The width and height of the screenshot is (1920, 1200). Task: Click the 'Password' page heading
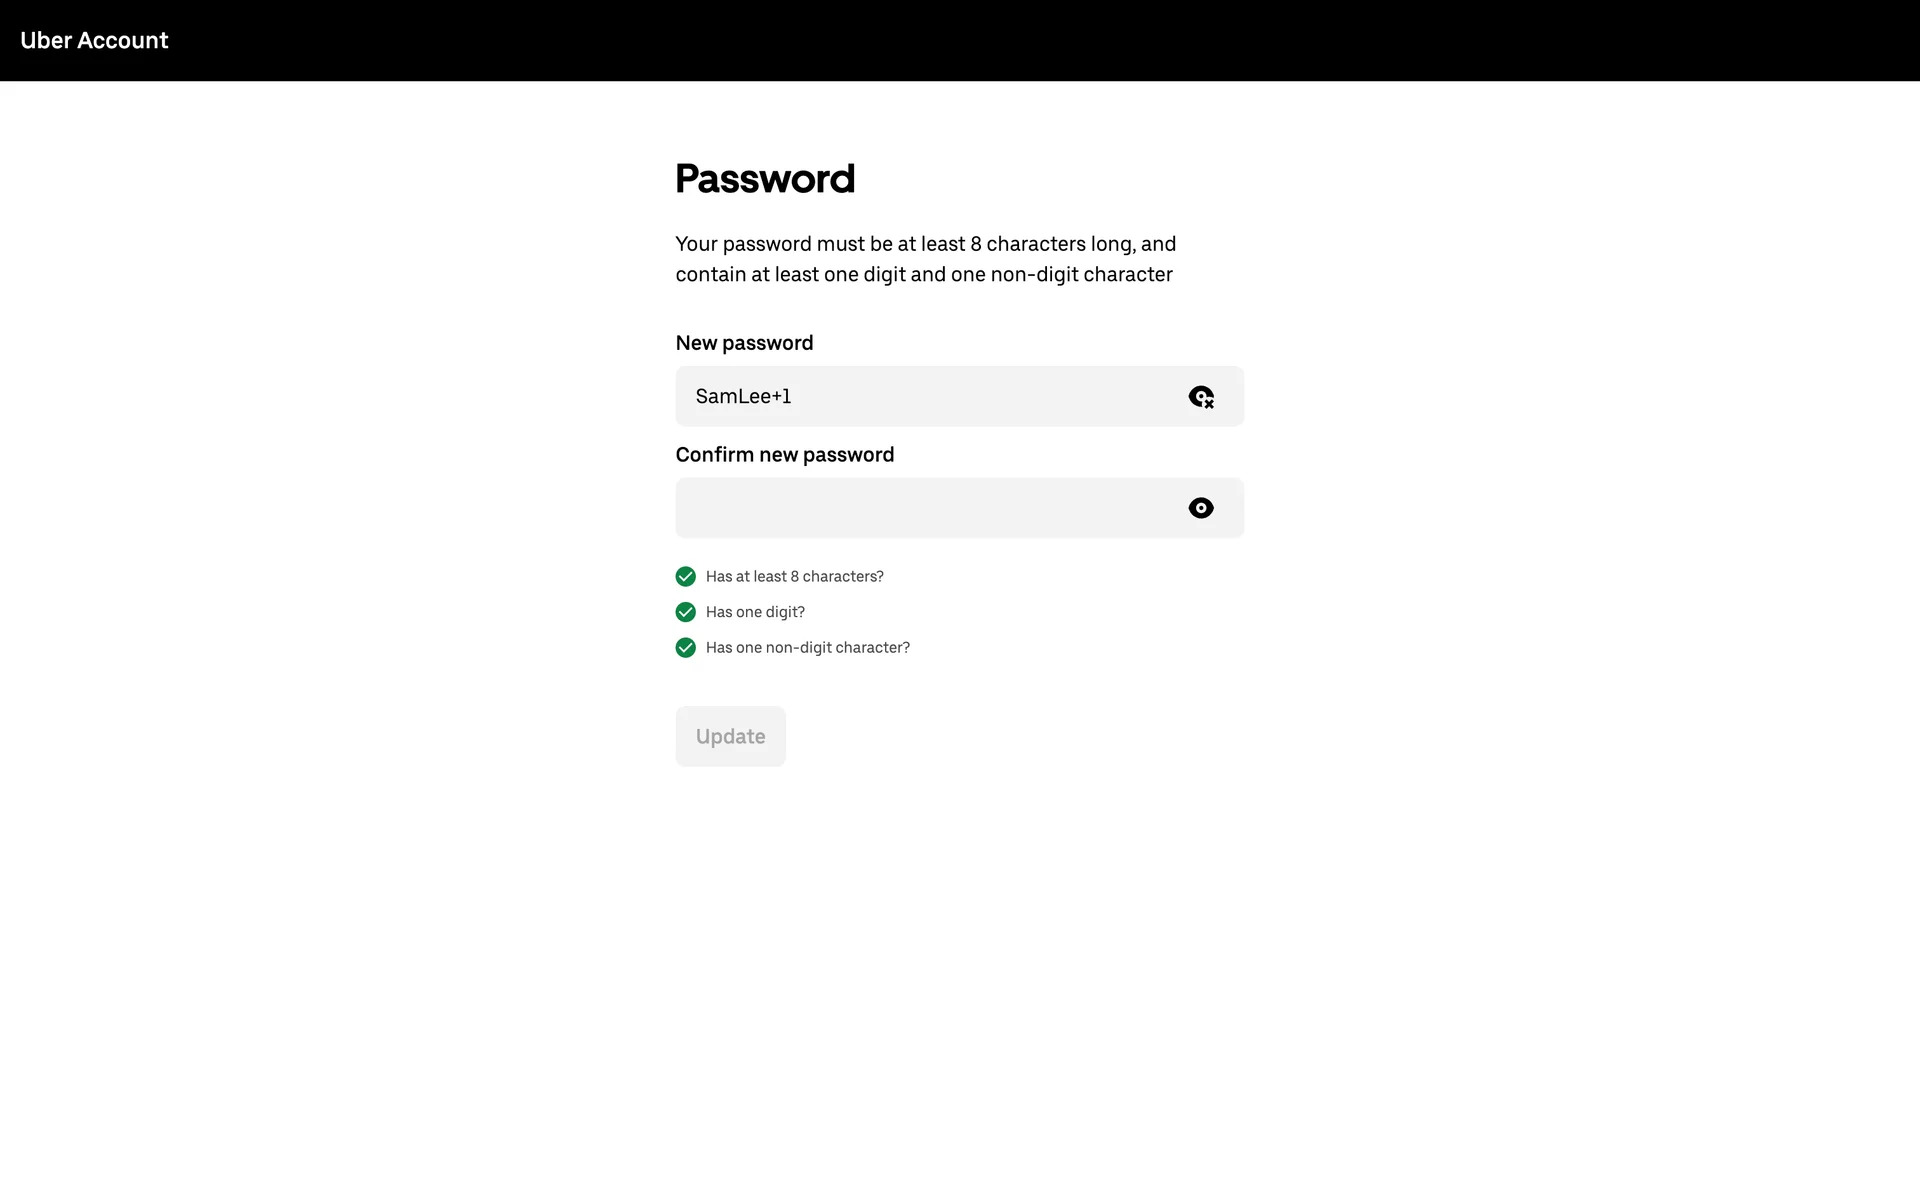(x=765, y=179)
